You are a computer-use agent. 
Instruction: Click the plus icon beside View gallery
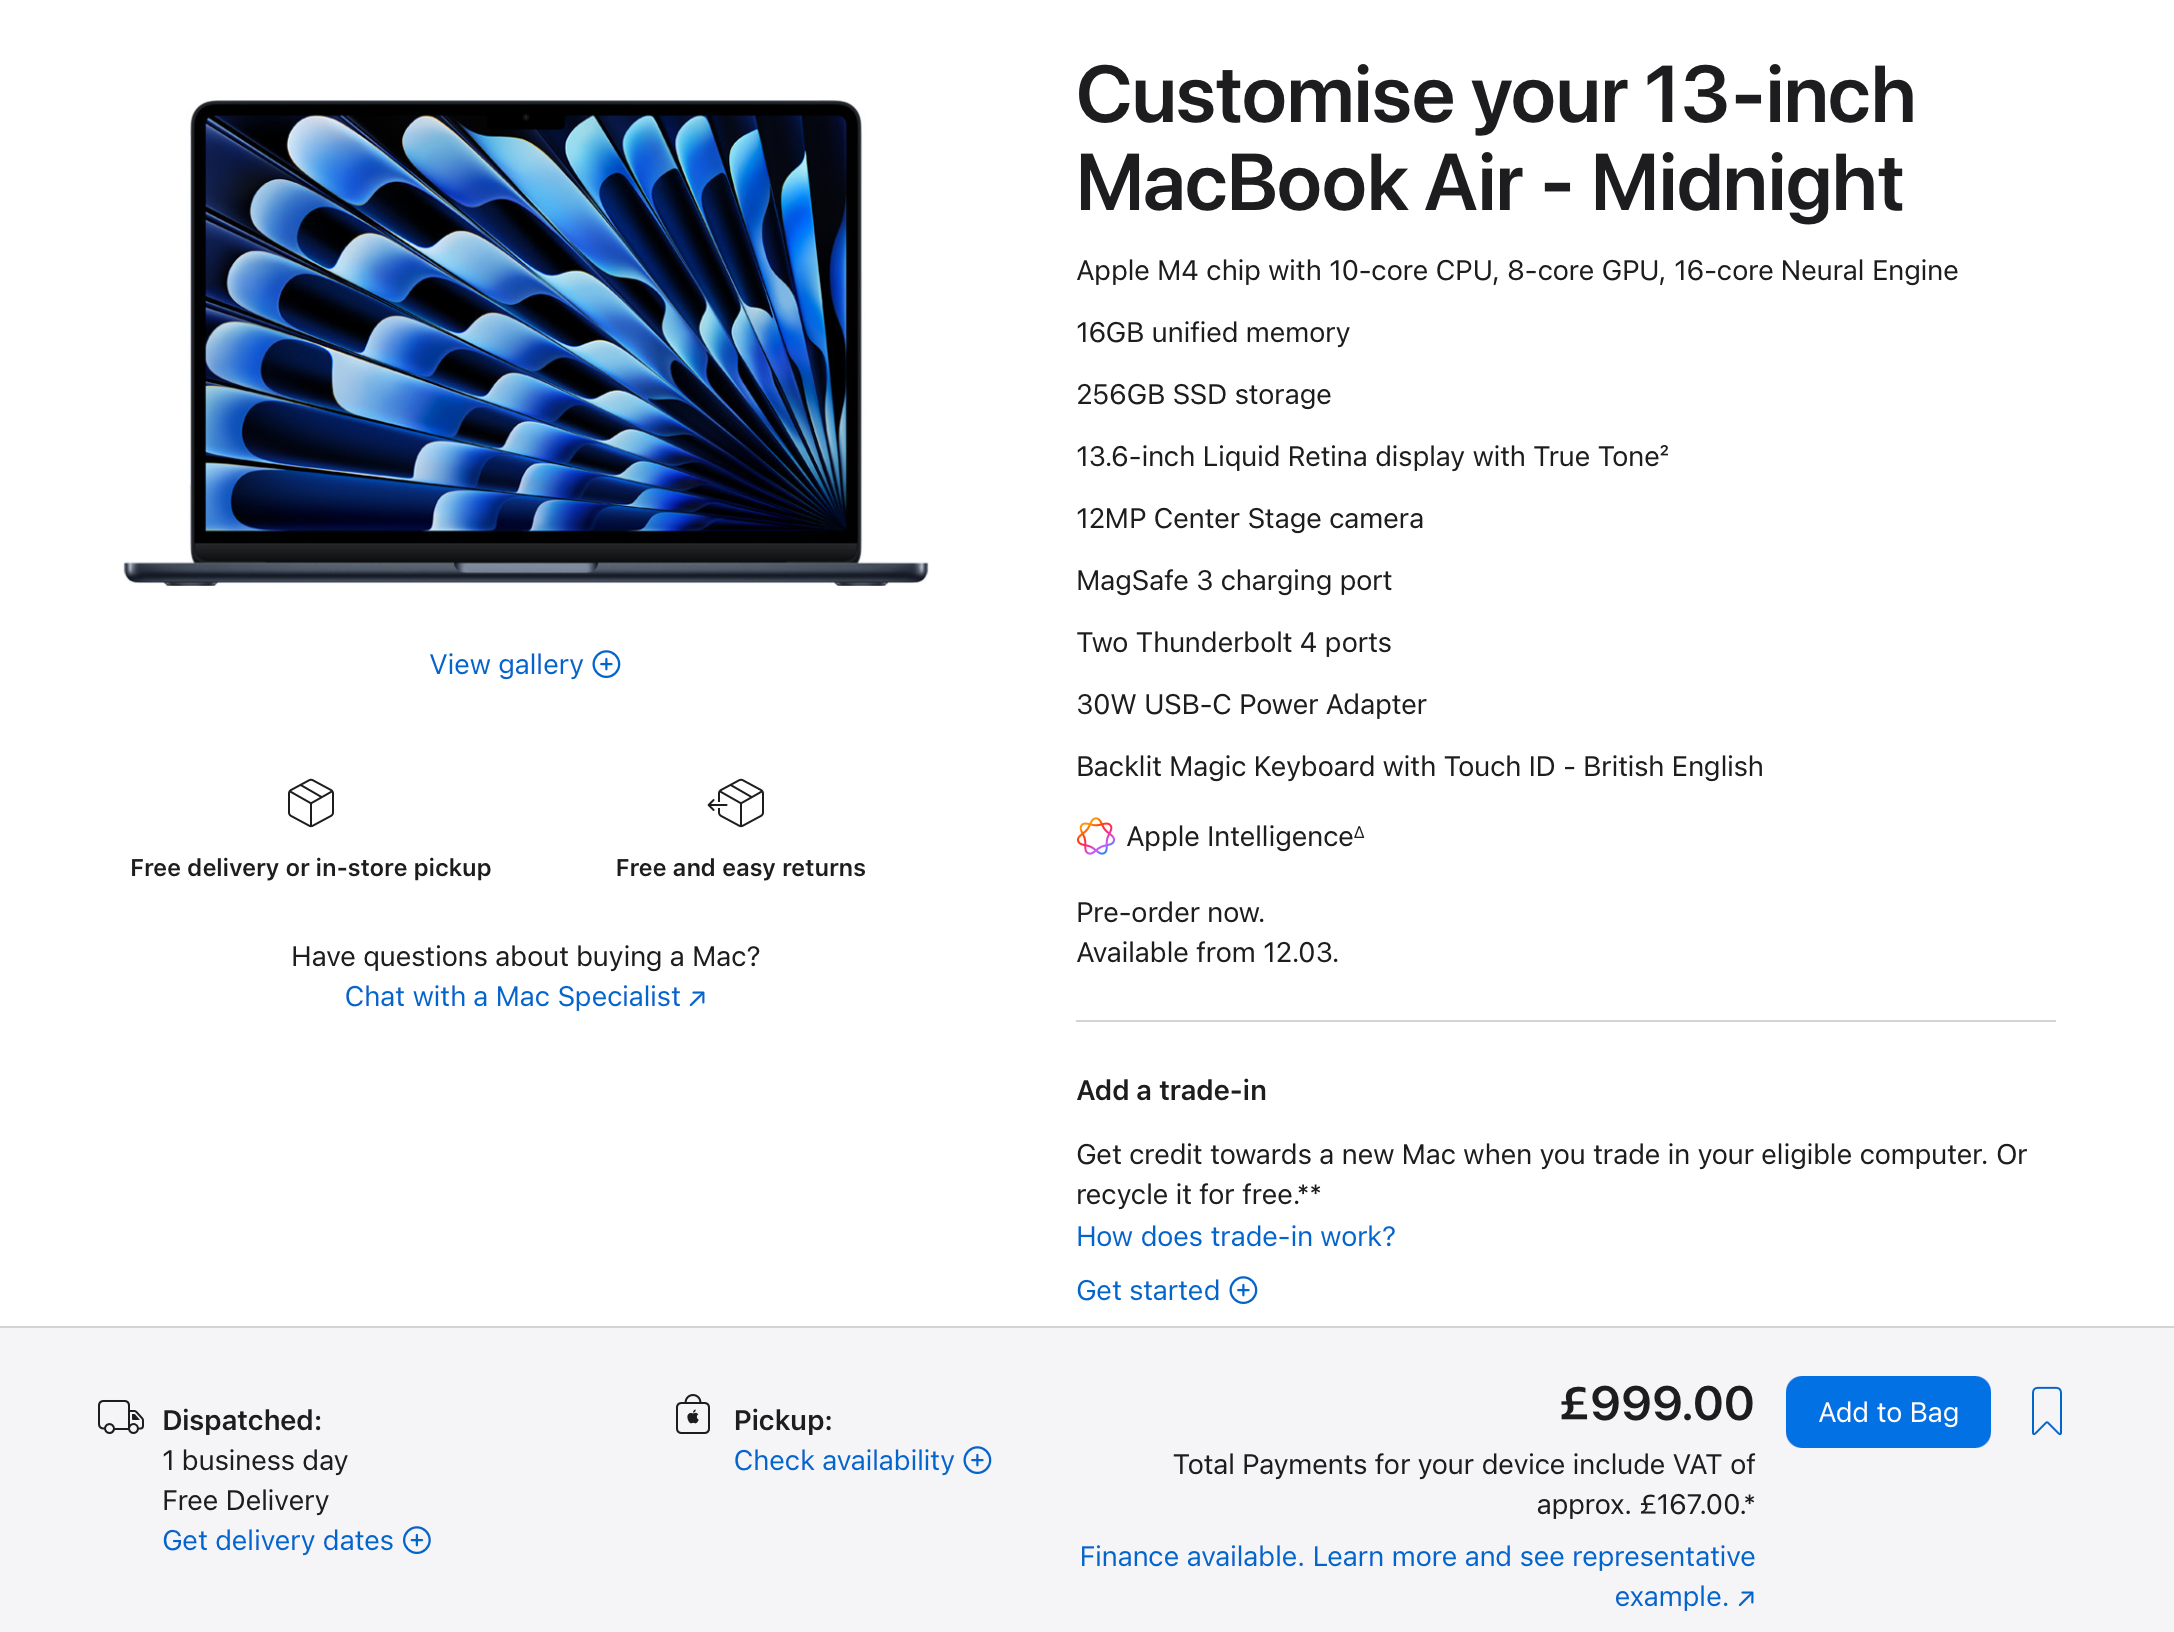pos(607,664)
